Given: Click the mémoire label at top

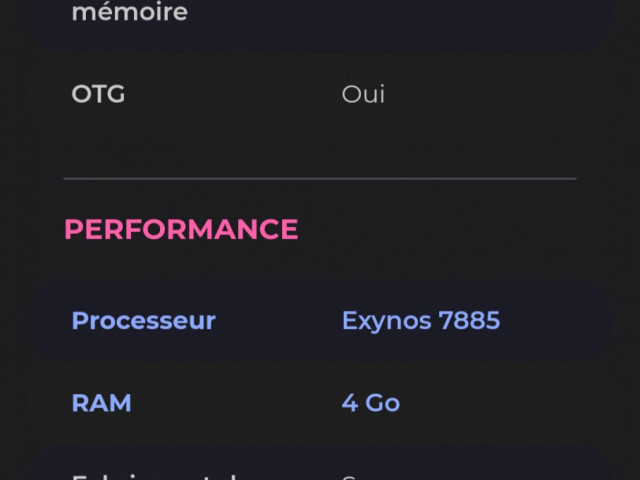Looking at the screenshot, I should coord(130,11).
